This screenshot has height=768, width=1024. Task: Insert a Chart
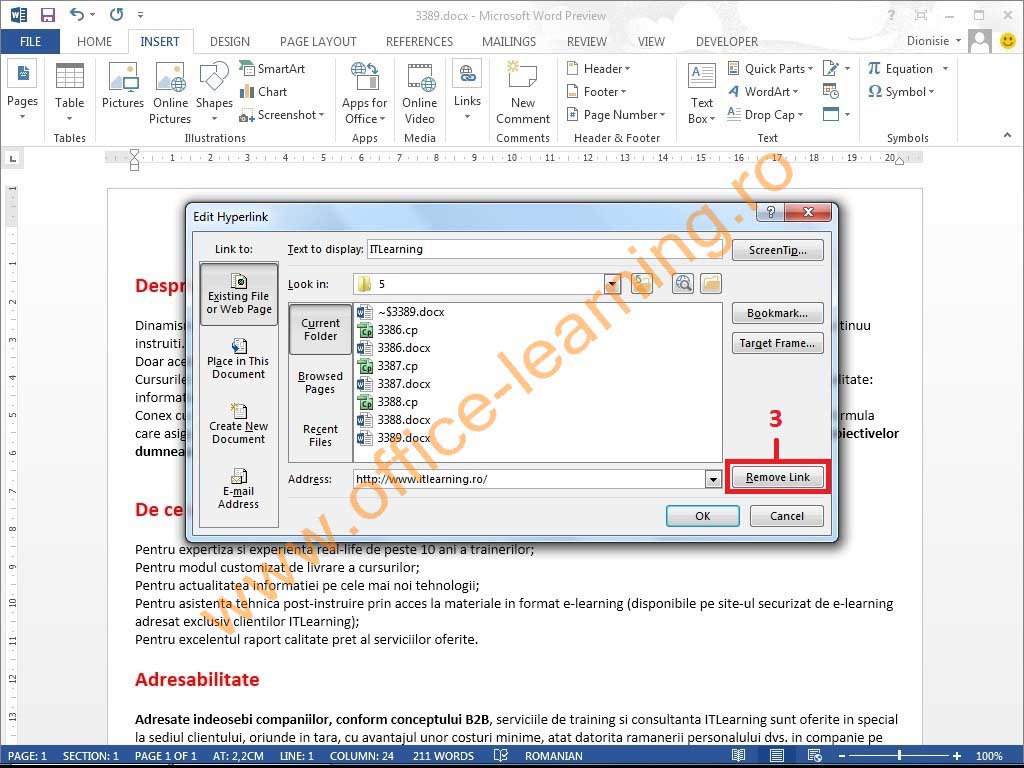(x=264, y=91)
